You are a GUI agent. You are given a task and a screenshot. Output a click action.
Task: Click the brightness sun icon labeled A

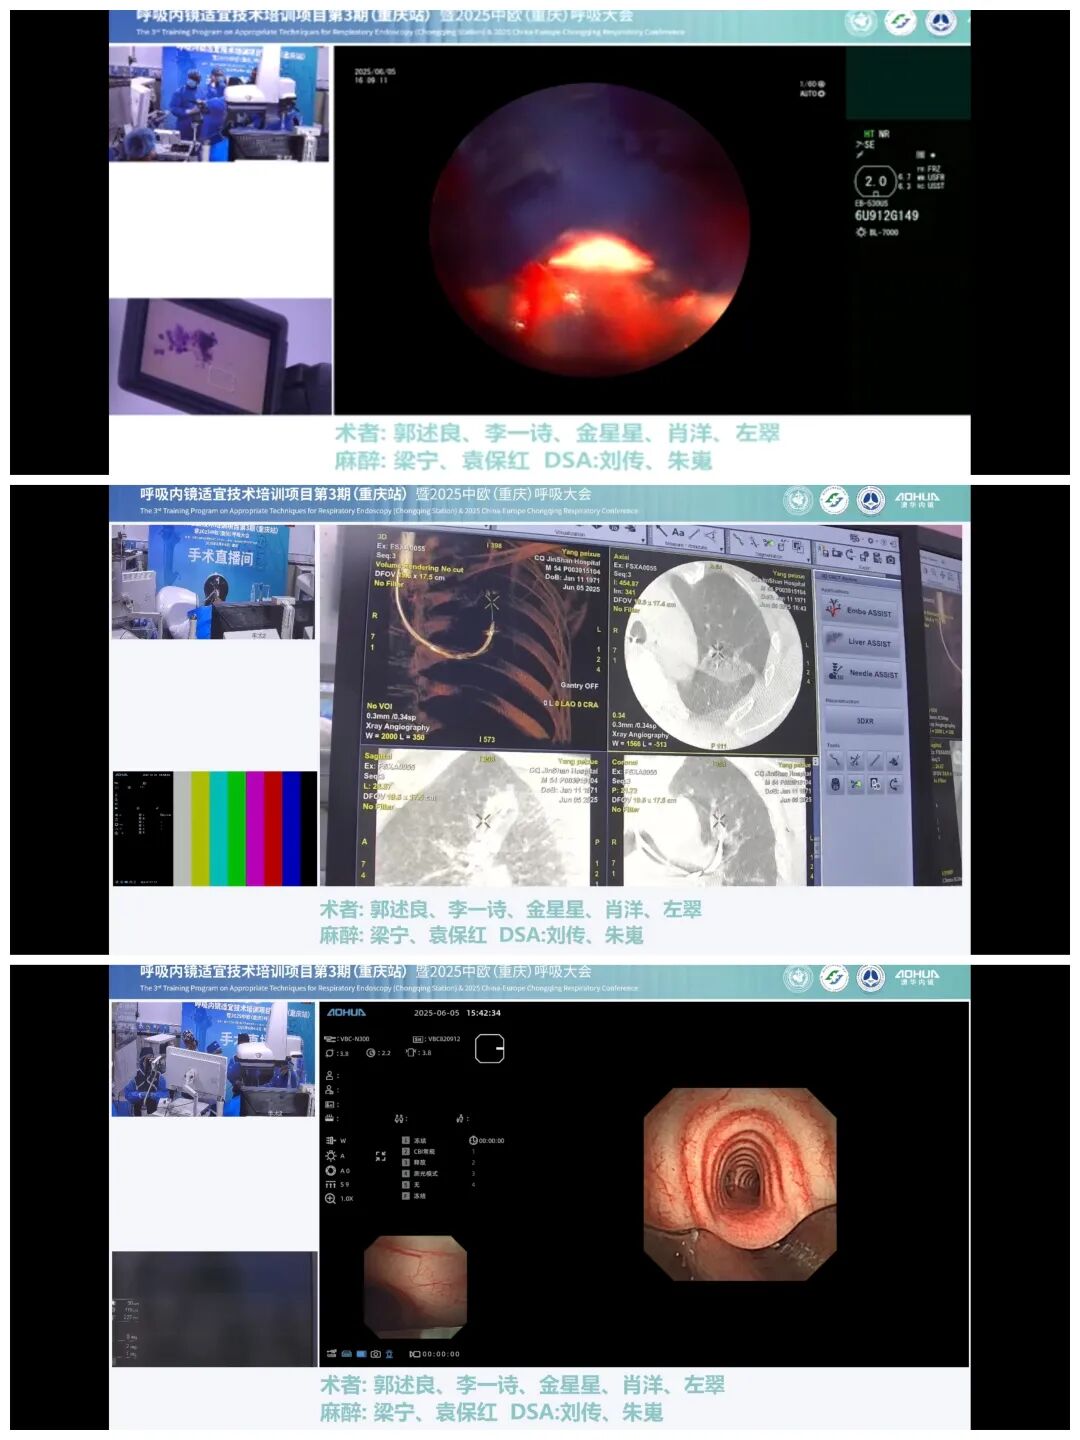click(331, 1155)
